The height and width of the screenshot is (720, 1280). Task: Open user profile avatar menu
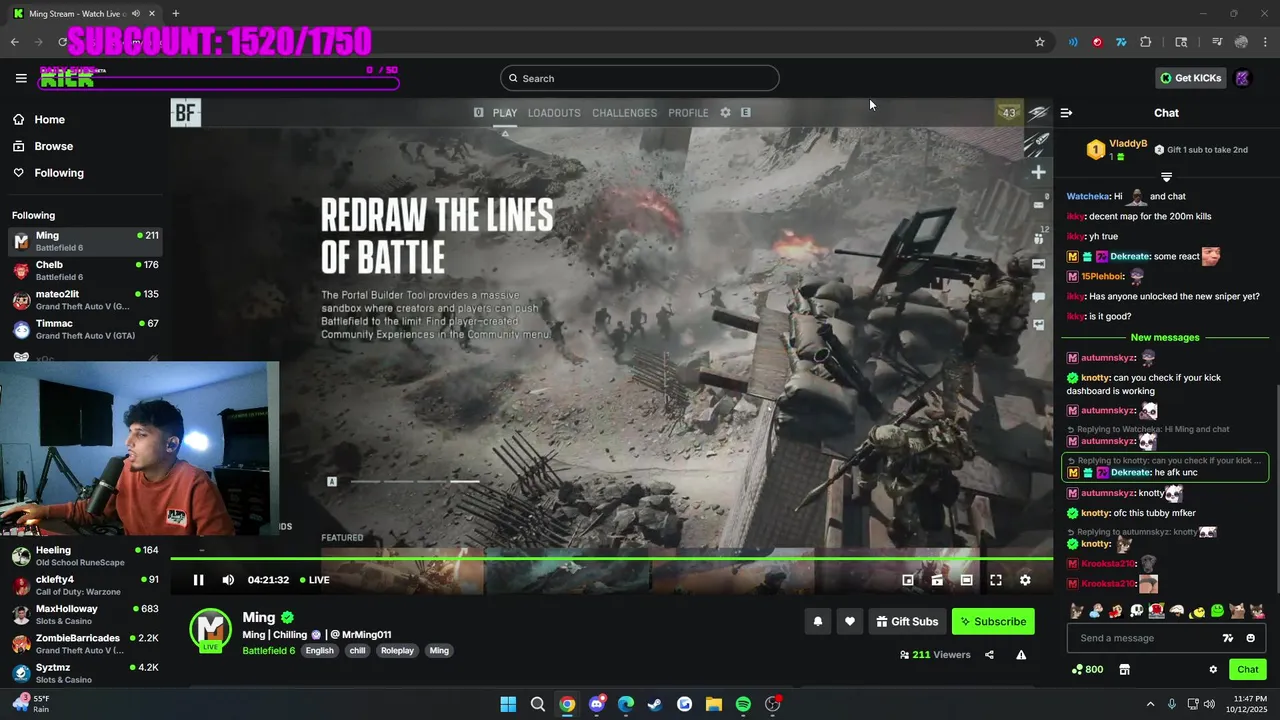coord(1243,78)
